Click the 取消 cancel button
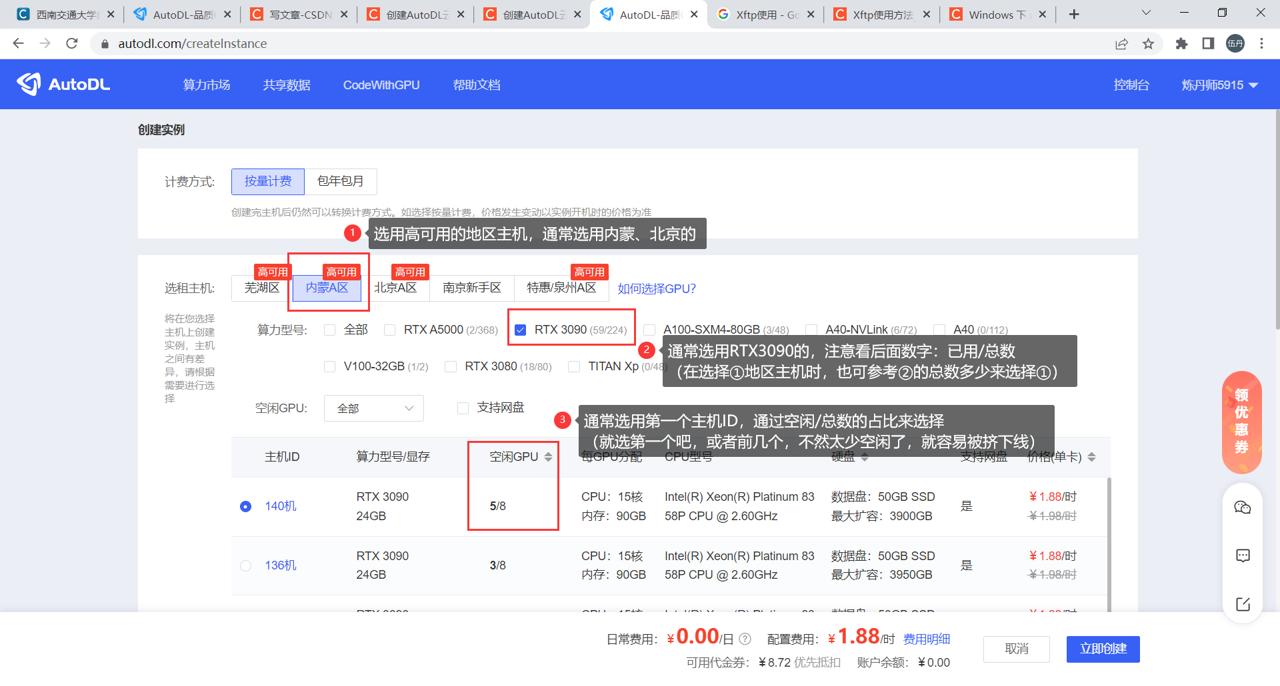The width and height of the screenshot is (1280, 686). coord(1017,649)
